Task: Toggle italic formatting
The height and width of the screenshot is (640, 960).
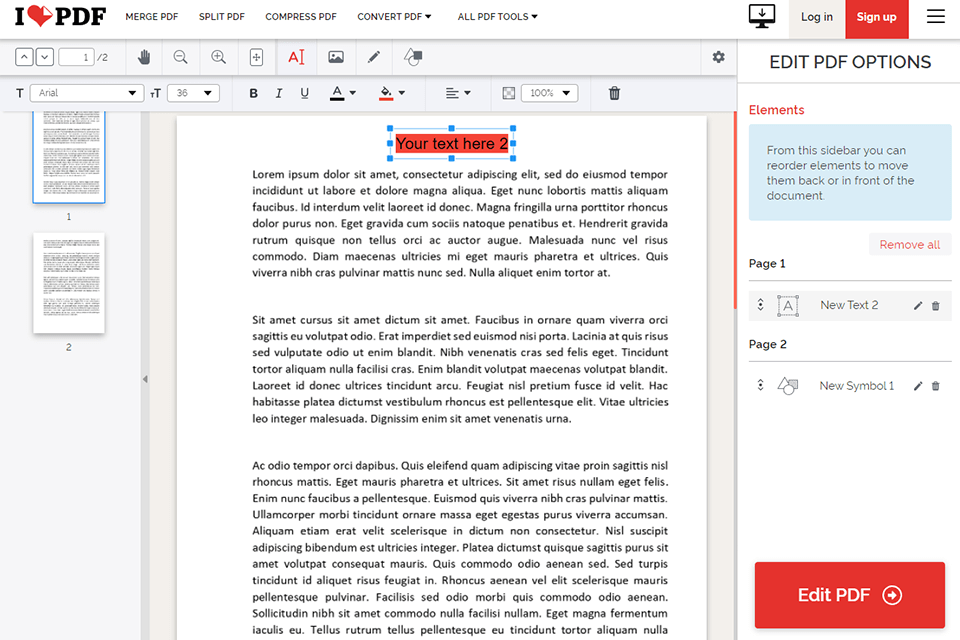Action: [279, 93]
